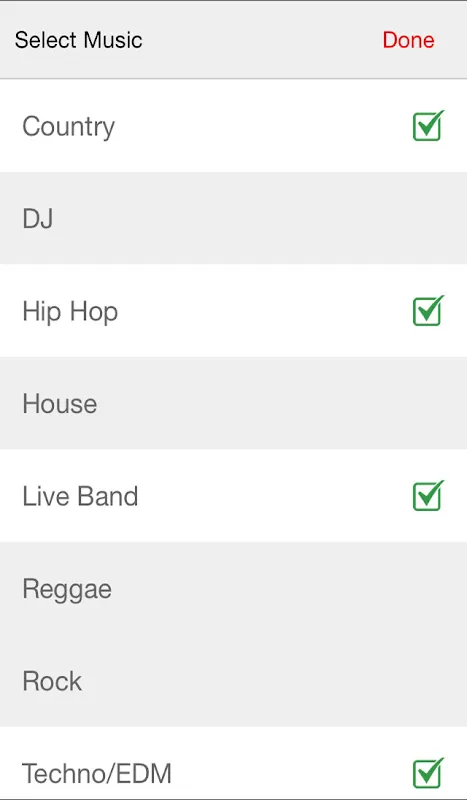
Task: Tap the red Done button
Action: point(408,40)
